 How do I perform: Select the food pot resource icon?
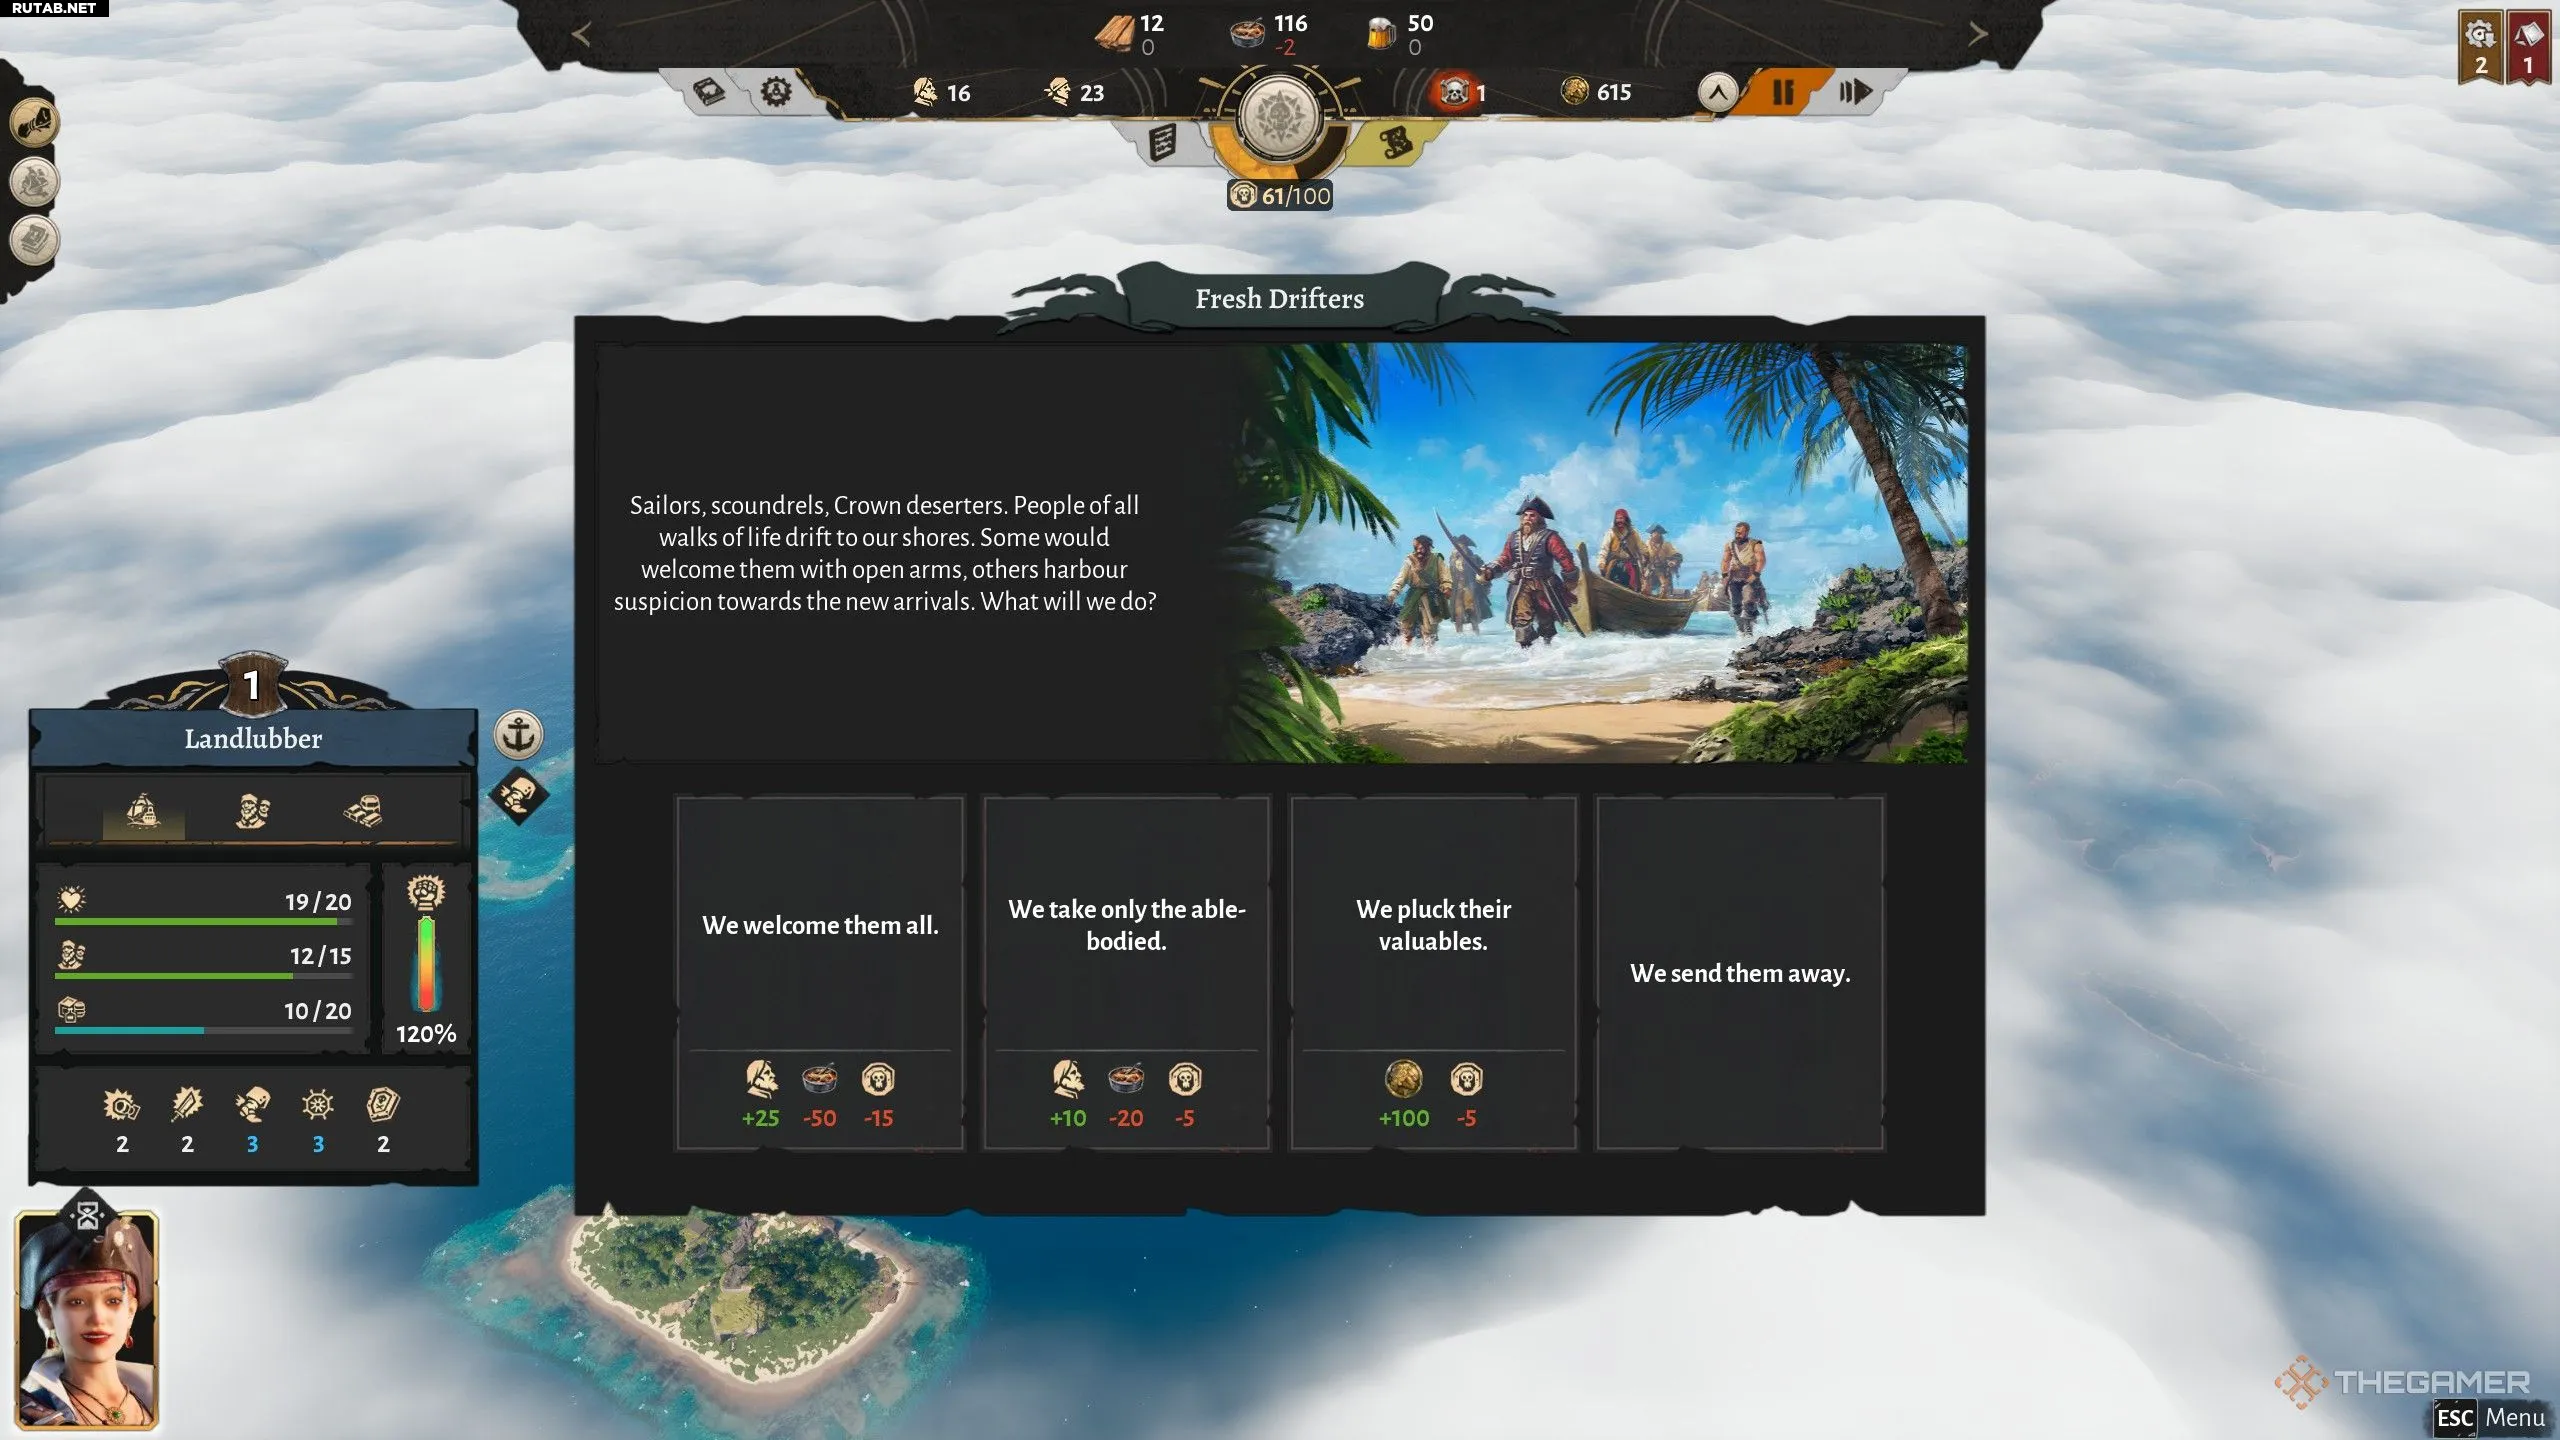coord(1246,34)
